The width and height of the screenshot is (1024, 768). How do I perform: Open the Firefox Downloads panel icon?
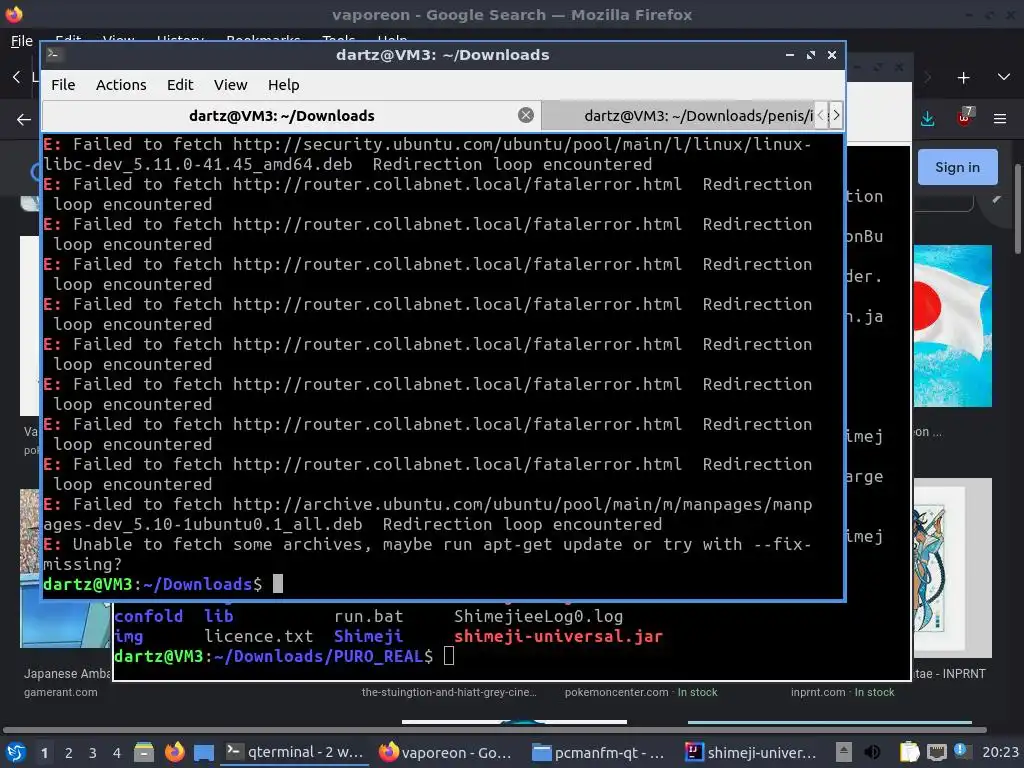tap(927, 119)
